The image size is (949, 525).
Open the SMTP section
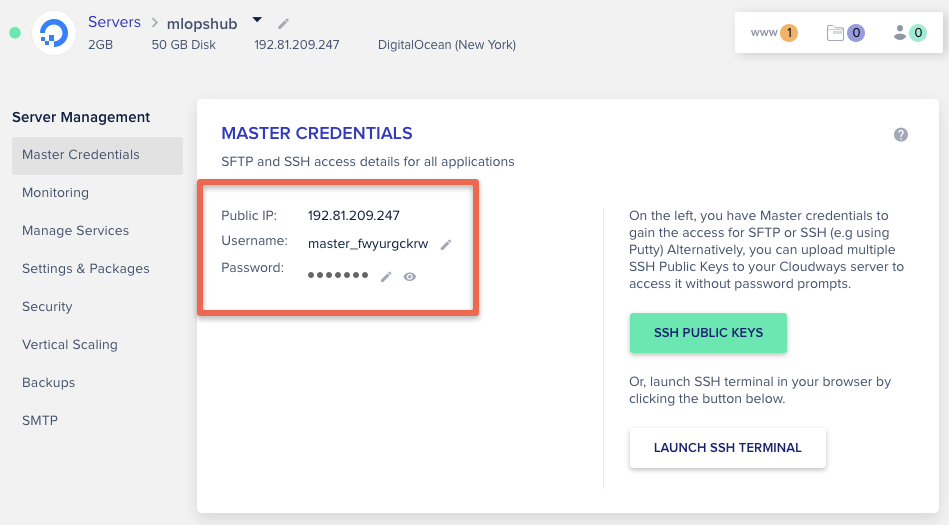click(x=40, y=421)
